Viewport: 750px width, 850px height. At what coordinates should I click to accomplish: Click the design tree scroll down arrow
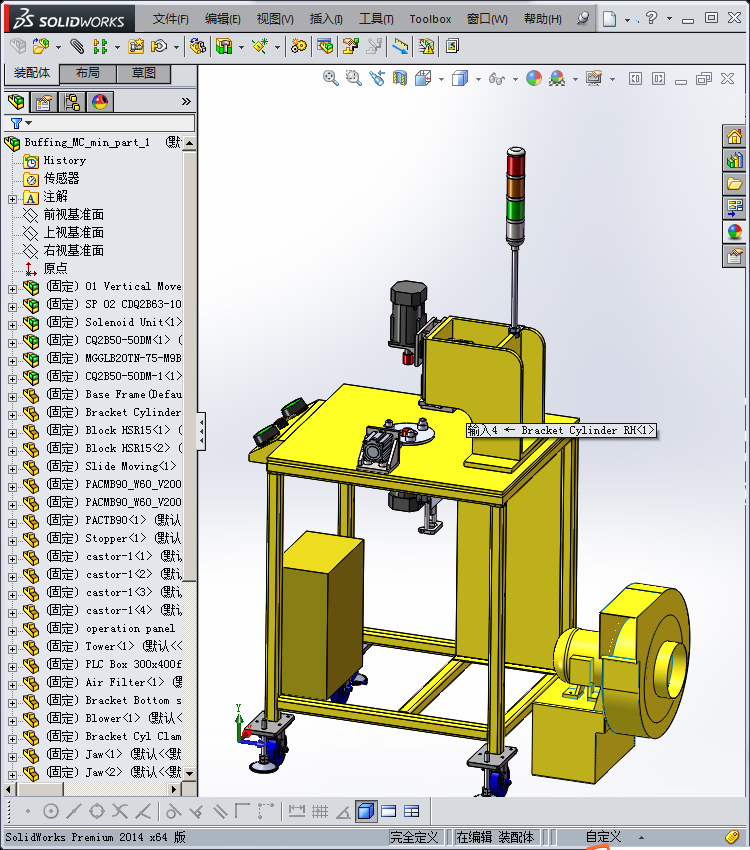point(190,774)
